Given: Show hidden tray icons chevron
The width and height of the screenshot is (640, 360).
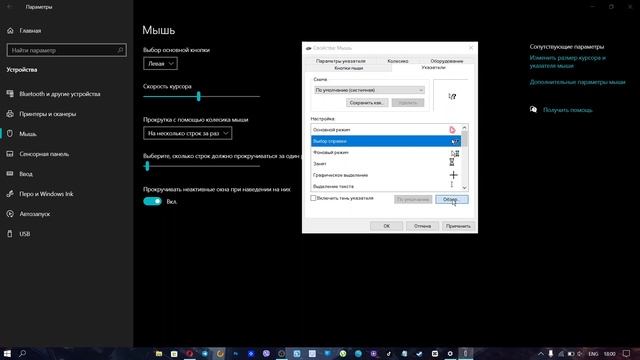Looking at the screenshot, I should point(541,353).
